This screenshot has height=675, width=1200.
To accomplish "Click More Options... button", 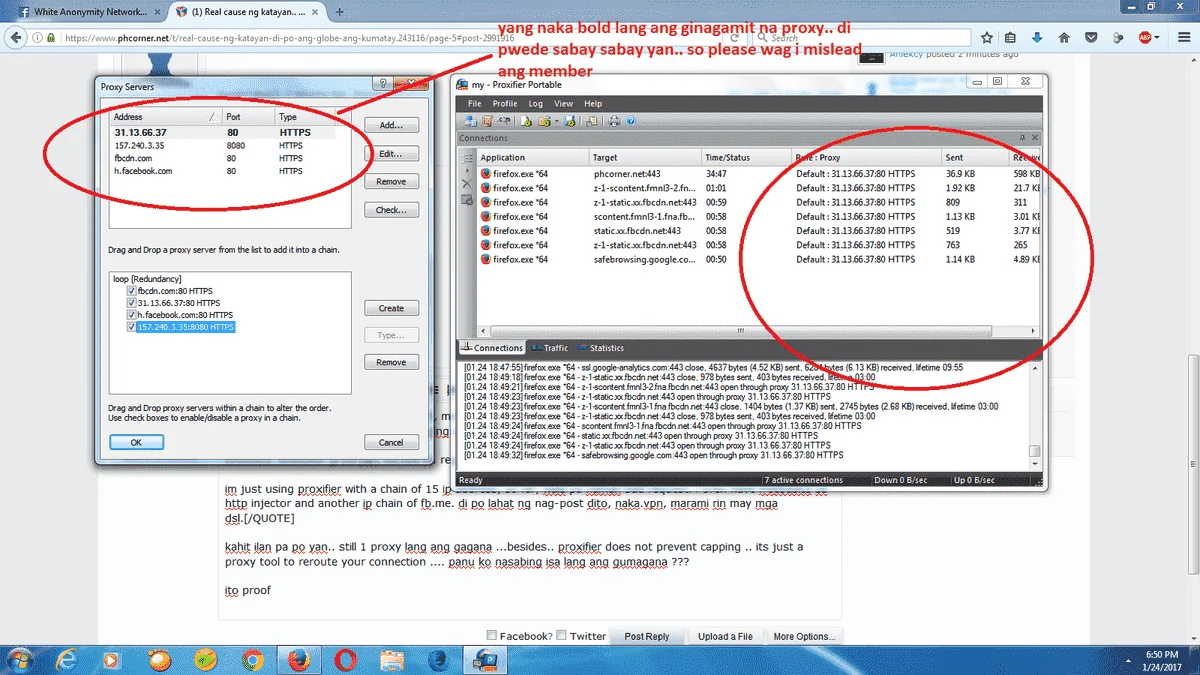I will pos(803,636).
